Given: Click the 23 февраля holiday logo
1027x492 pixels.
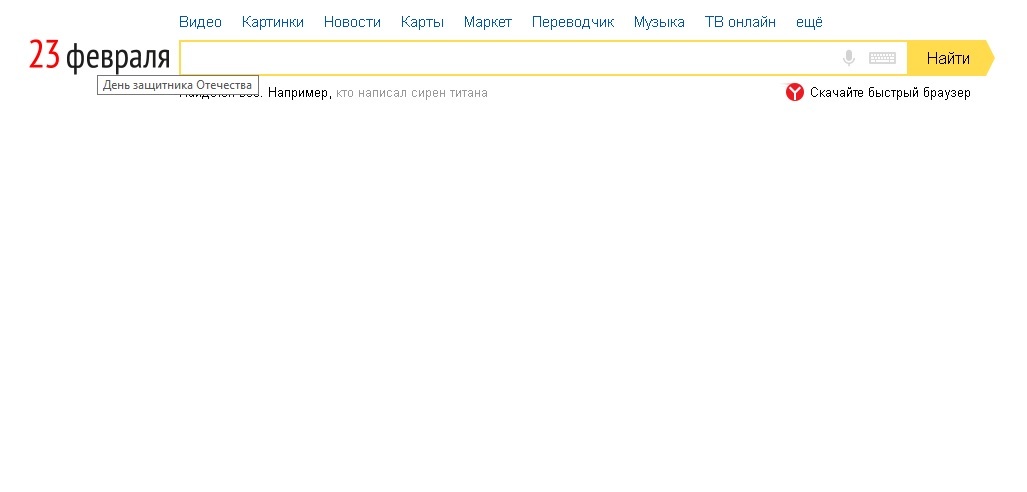Looking at the screenshot, I should (100, 56).
